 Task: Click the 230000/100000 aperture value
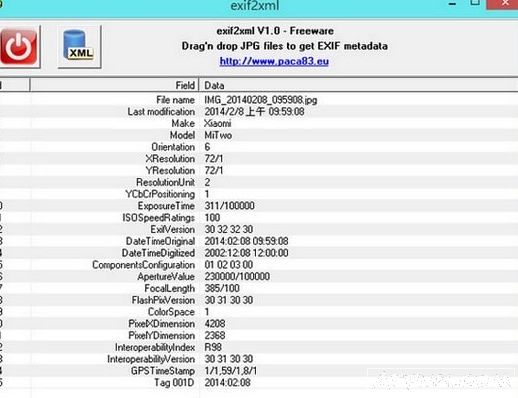tap(237, 276)
